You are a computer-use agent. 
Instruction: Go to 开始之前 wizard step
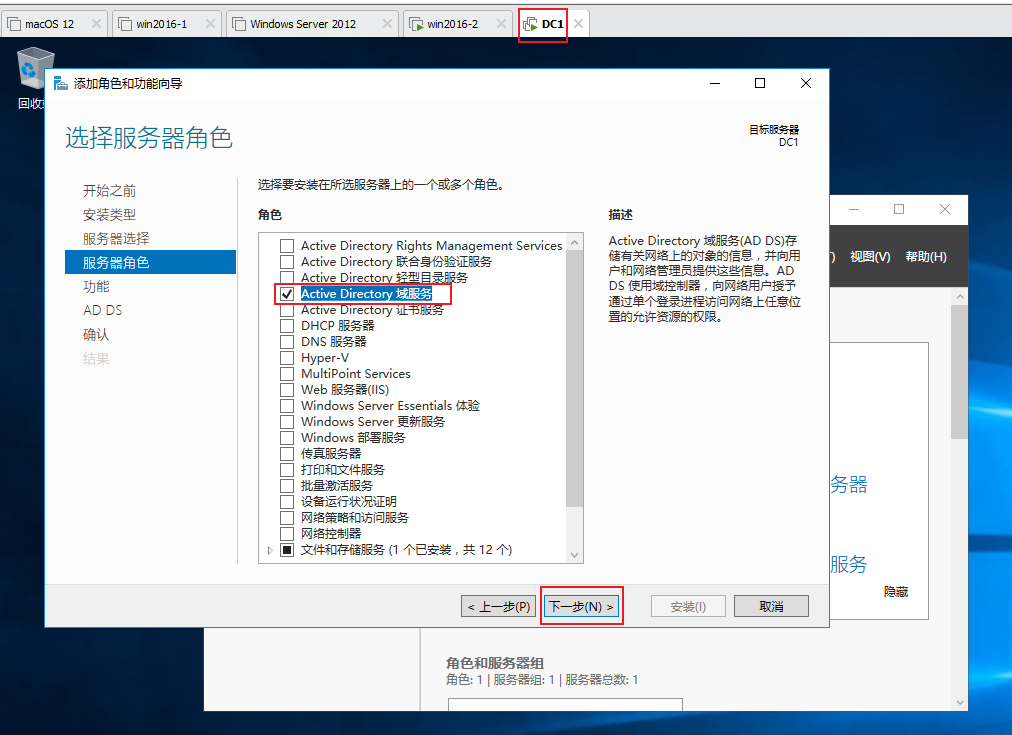click(x=109, y=191)
